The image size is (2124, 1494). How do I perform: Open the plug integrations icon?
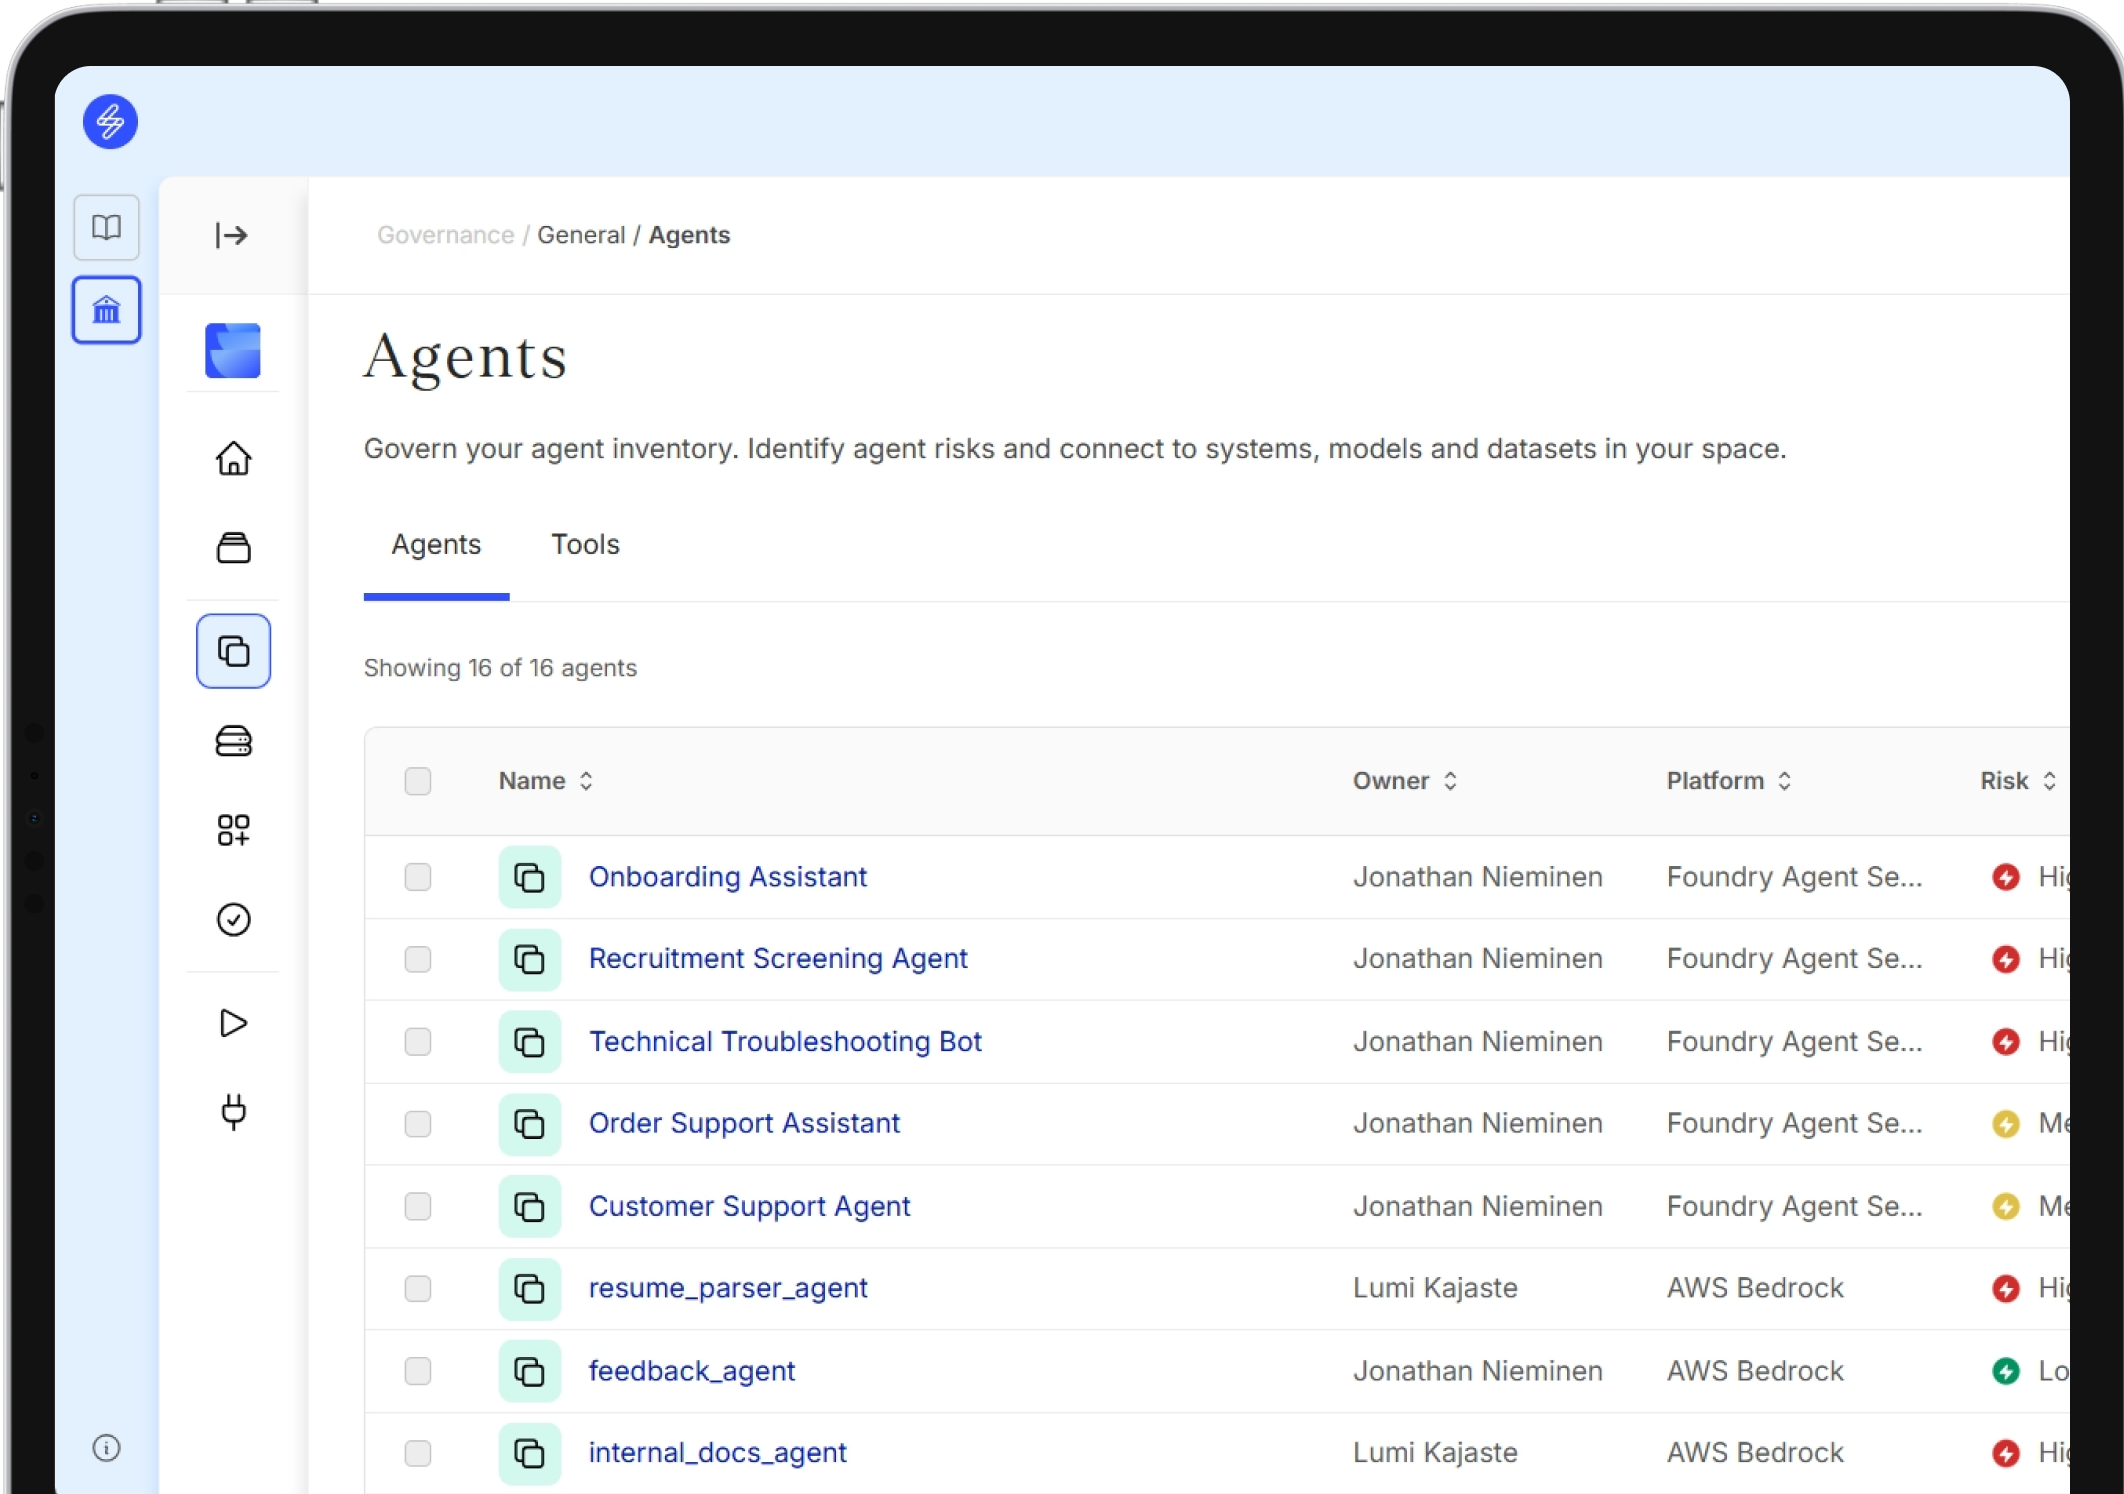point(234,1112)
